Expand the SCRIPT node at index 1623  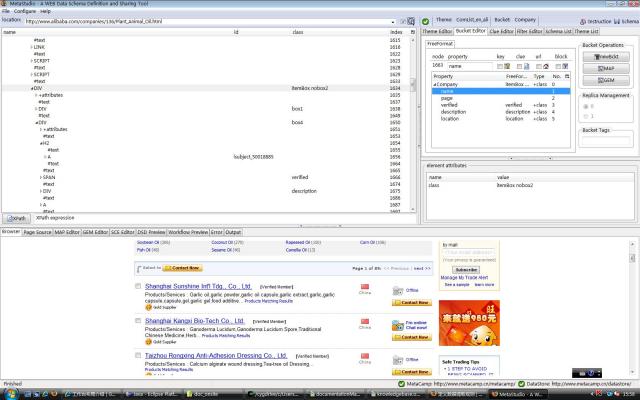[31, 61]
